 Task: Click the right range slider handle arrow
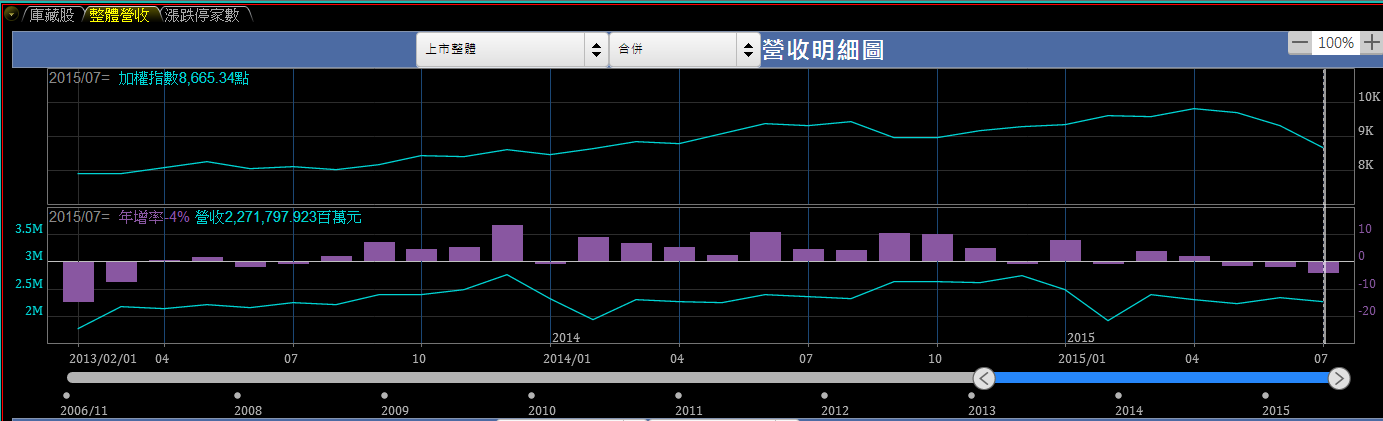[x=1339, y=378]
